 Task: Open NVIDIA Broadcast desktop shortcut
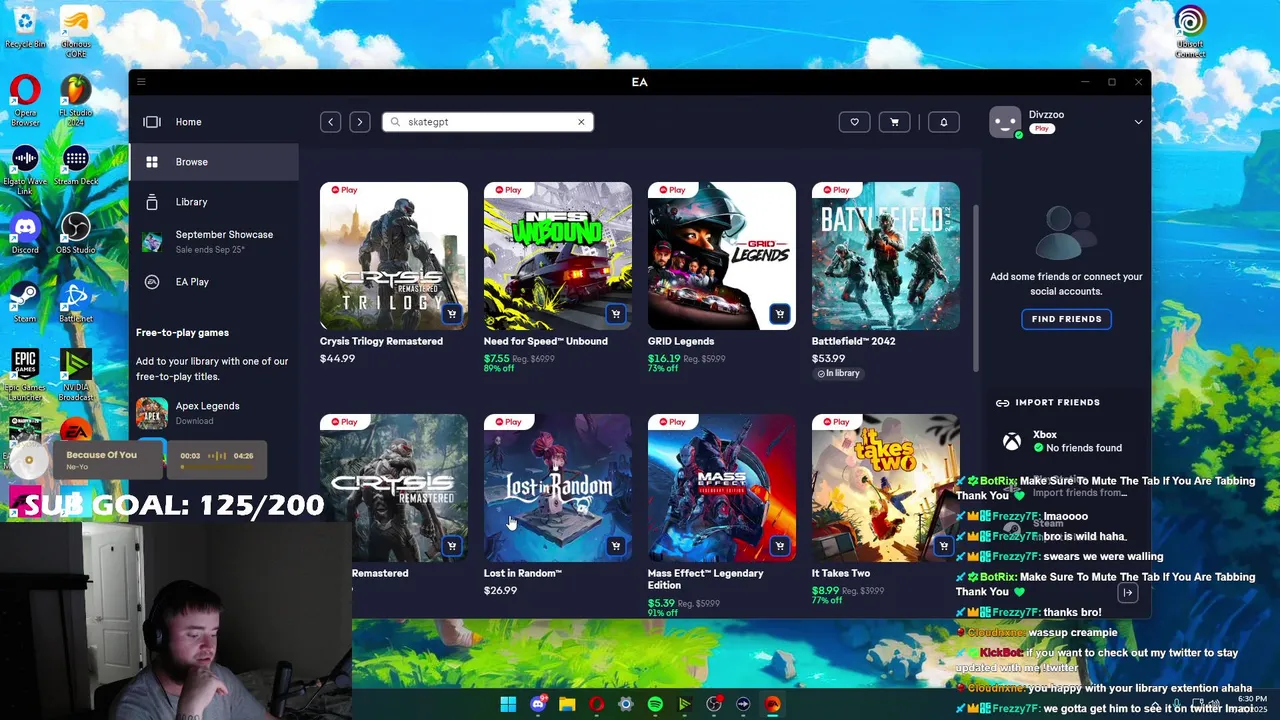point(76,374)
